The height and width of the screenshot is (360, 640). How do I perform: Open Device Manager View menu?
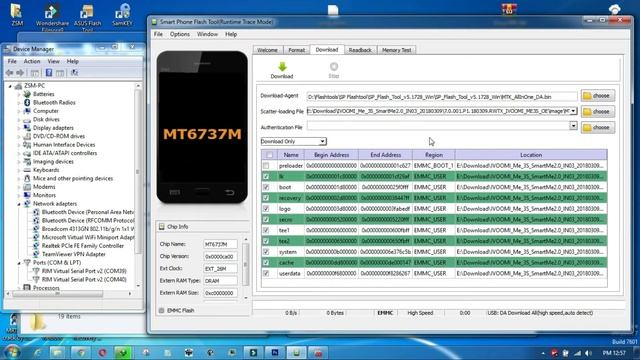(x=53, y=61)
